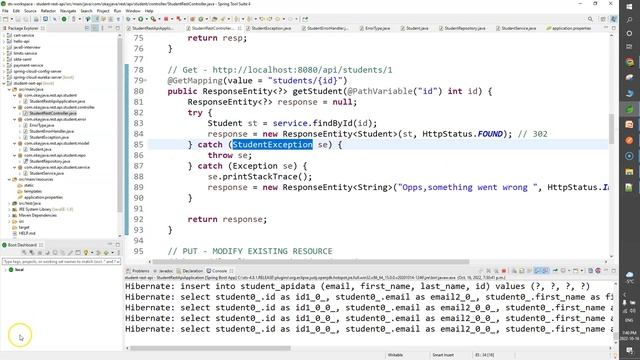Viewport: 640px width, 360px height.
Task: Select HELP.md in Package Explorer
Action: click(27, 233)
